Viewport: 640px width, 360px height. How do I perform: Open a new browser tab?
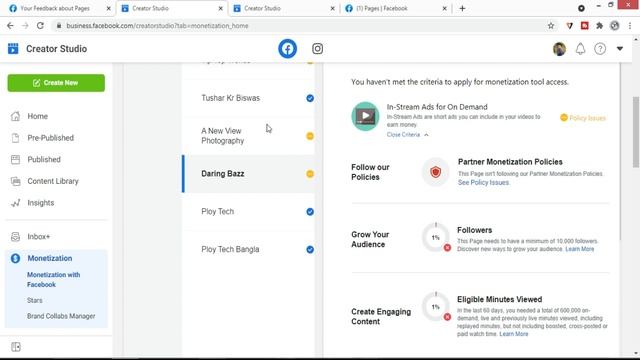point(462,8)
